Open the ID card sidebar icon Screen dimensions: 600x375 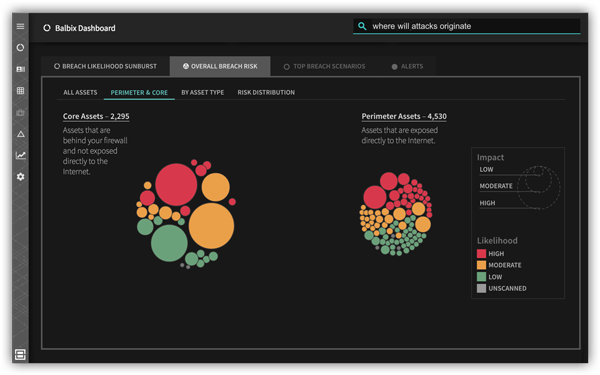(x=20, y=69)
